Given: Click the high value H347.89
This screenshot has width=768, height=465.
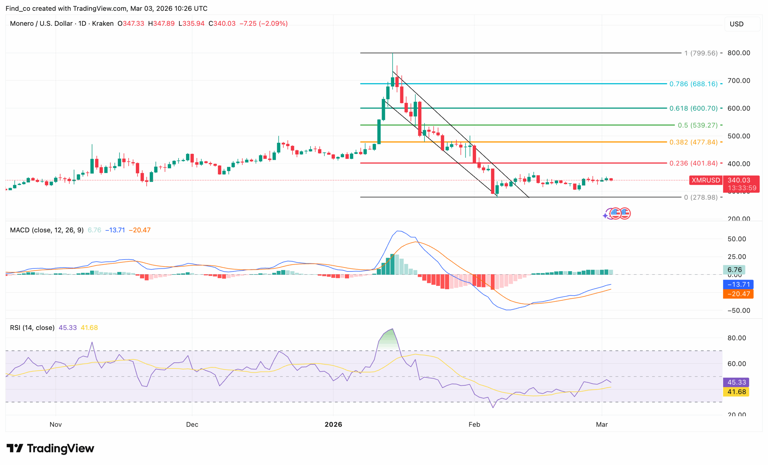Looking at the screenshot, I should [161, 24].
